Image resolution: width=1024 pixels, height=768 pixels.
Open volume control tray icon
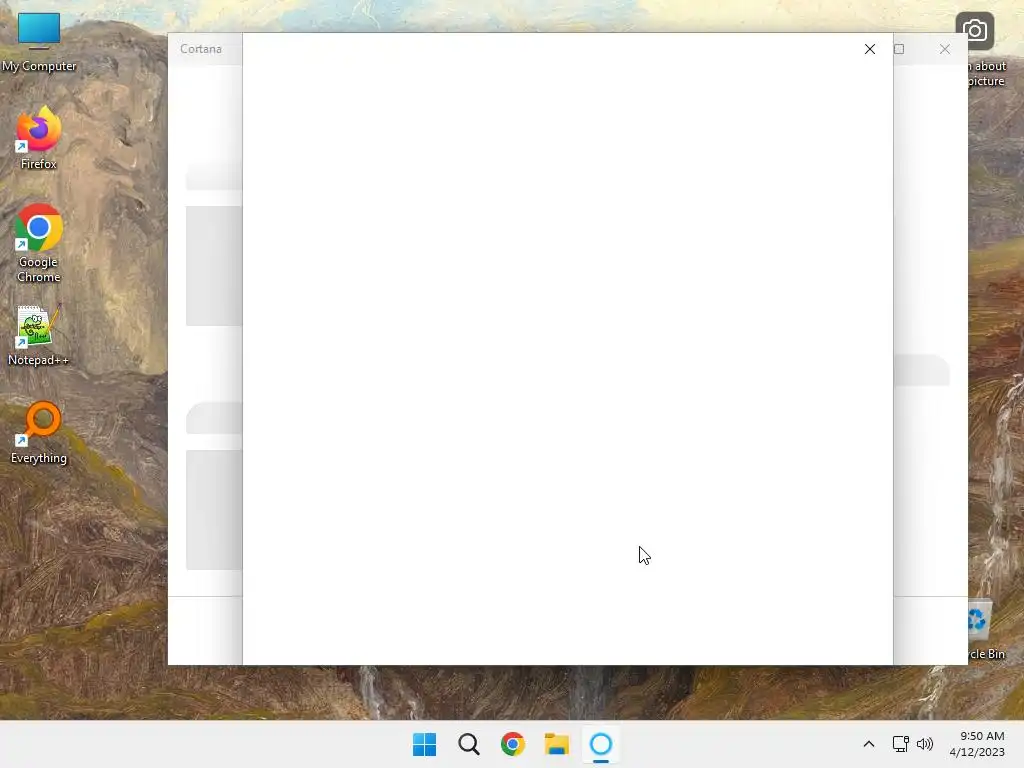(x=925, y=744)
